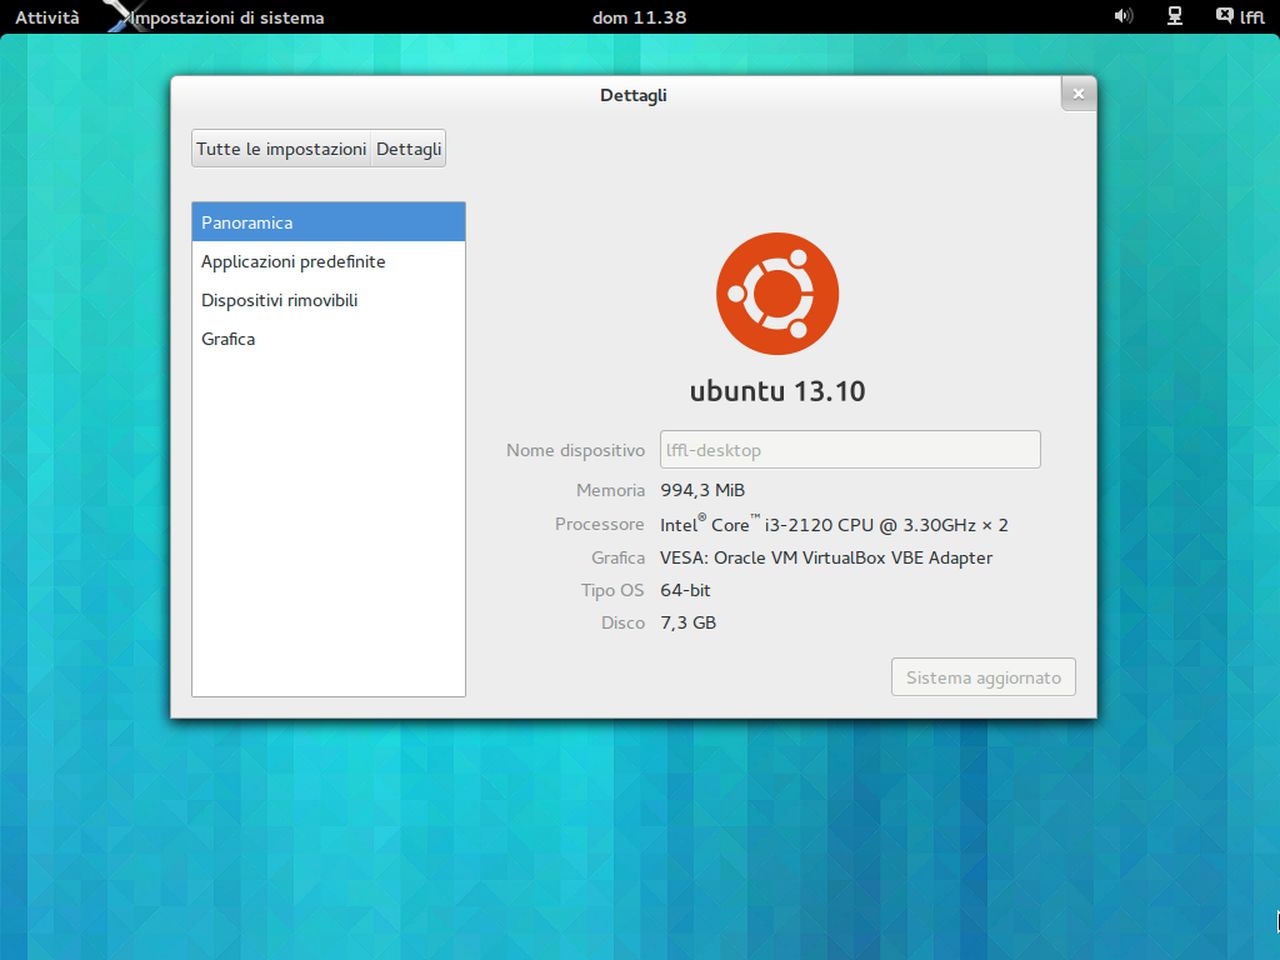Click the processor value Intel Core i3-2120
This screenshot has height=960, width=1280.
pyautogui.click(x=834, y=524)
